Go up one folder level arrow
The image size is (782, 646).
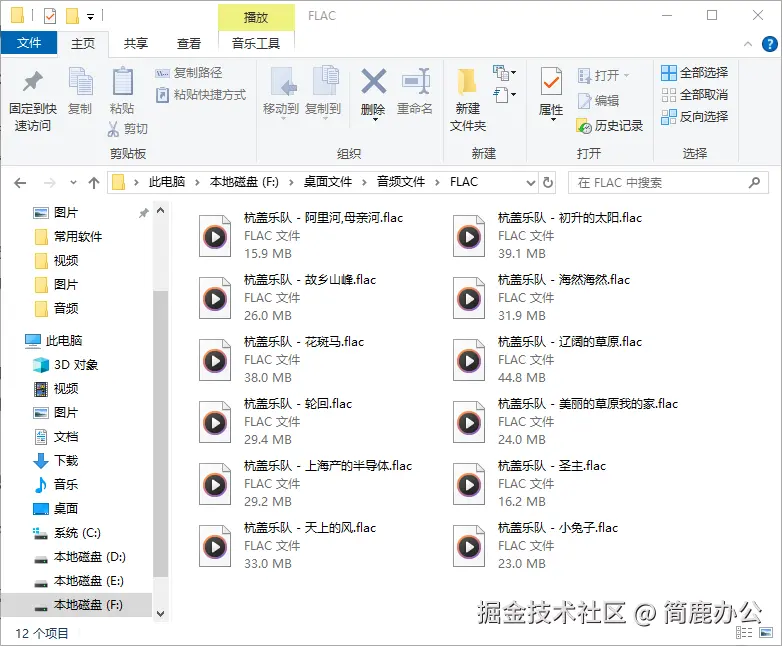coord(94,183)
